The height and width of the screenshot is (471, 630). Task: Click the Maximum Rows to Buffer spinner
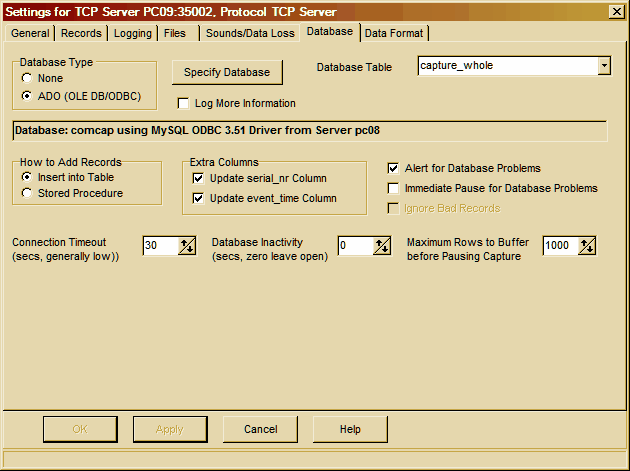[587, 246]
